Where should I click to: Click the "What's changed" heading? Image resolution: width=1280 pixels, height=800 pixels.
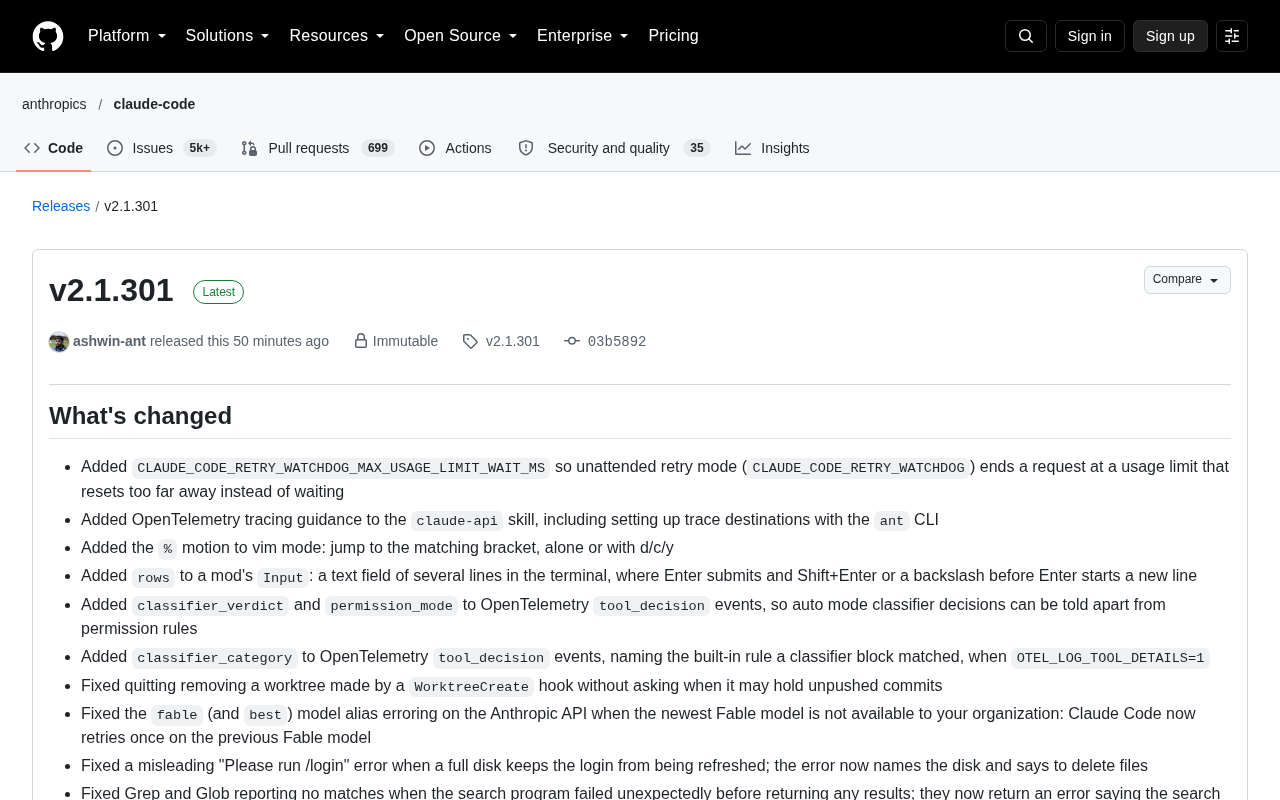click(x=140, y=416)
